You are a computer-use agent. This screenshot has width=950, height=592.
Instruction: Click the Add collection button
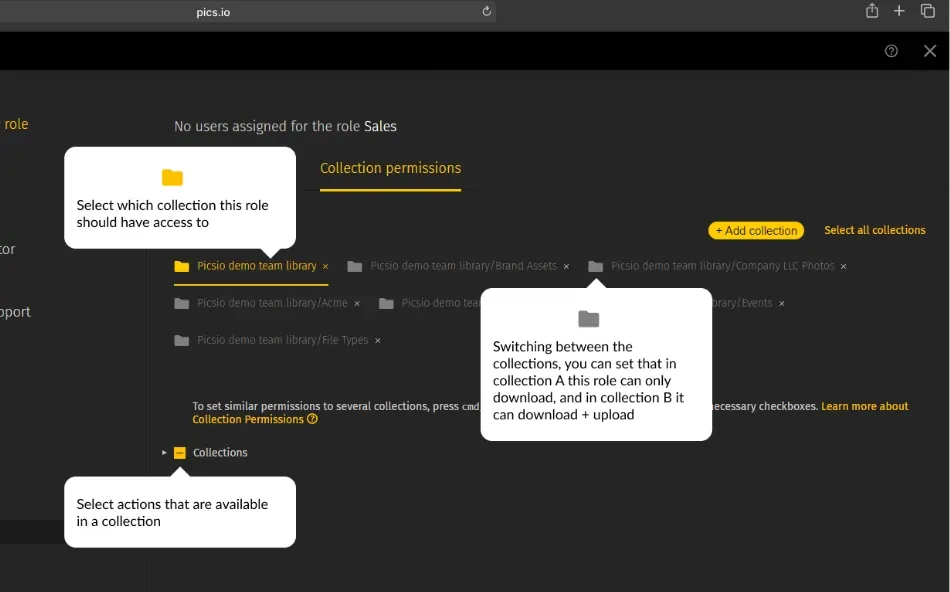pyautogui.click(x=755, y=230)
